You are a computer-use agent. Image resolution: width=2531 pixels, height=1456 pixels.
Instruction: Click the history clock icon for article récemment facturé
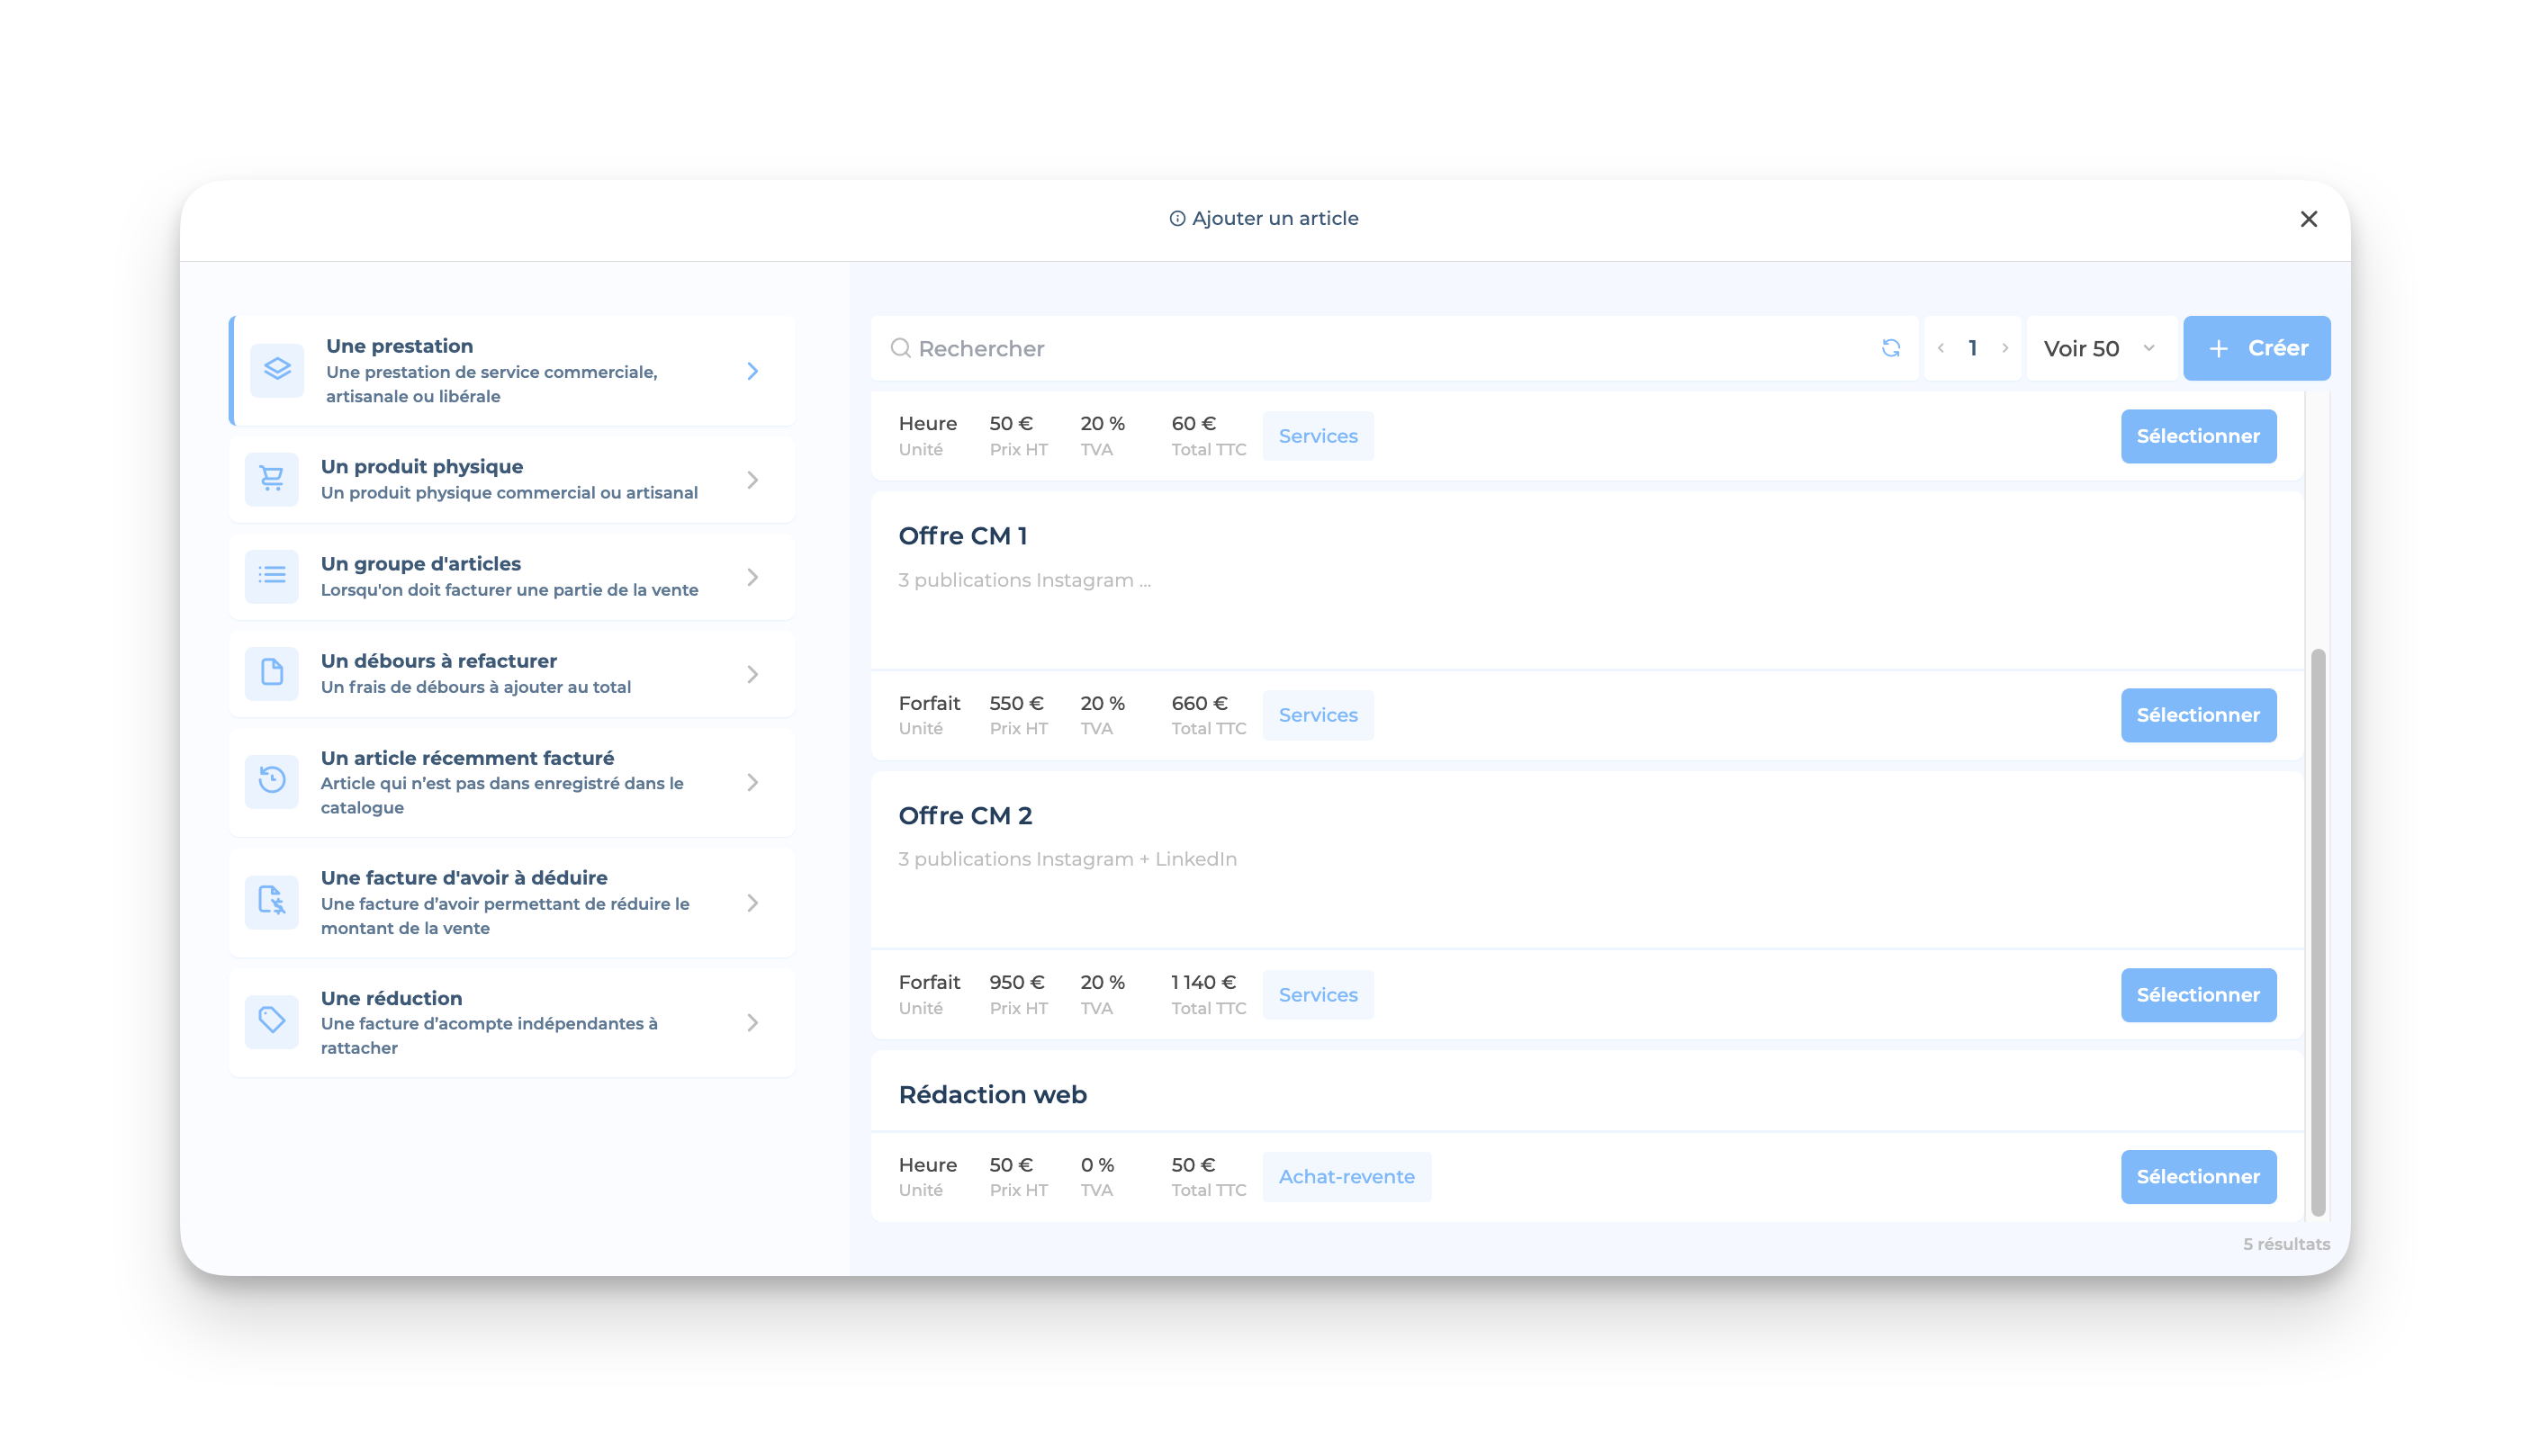(x=272, y=781)
